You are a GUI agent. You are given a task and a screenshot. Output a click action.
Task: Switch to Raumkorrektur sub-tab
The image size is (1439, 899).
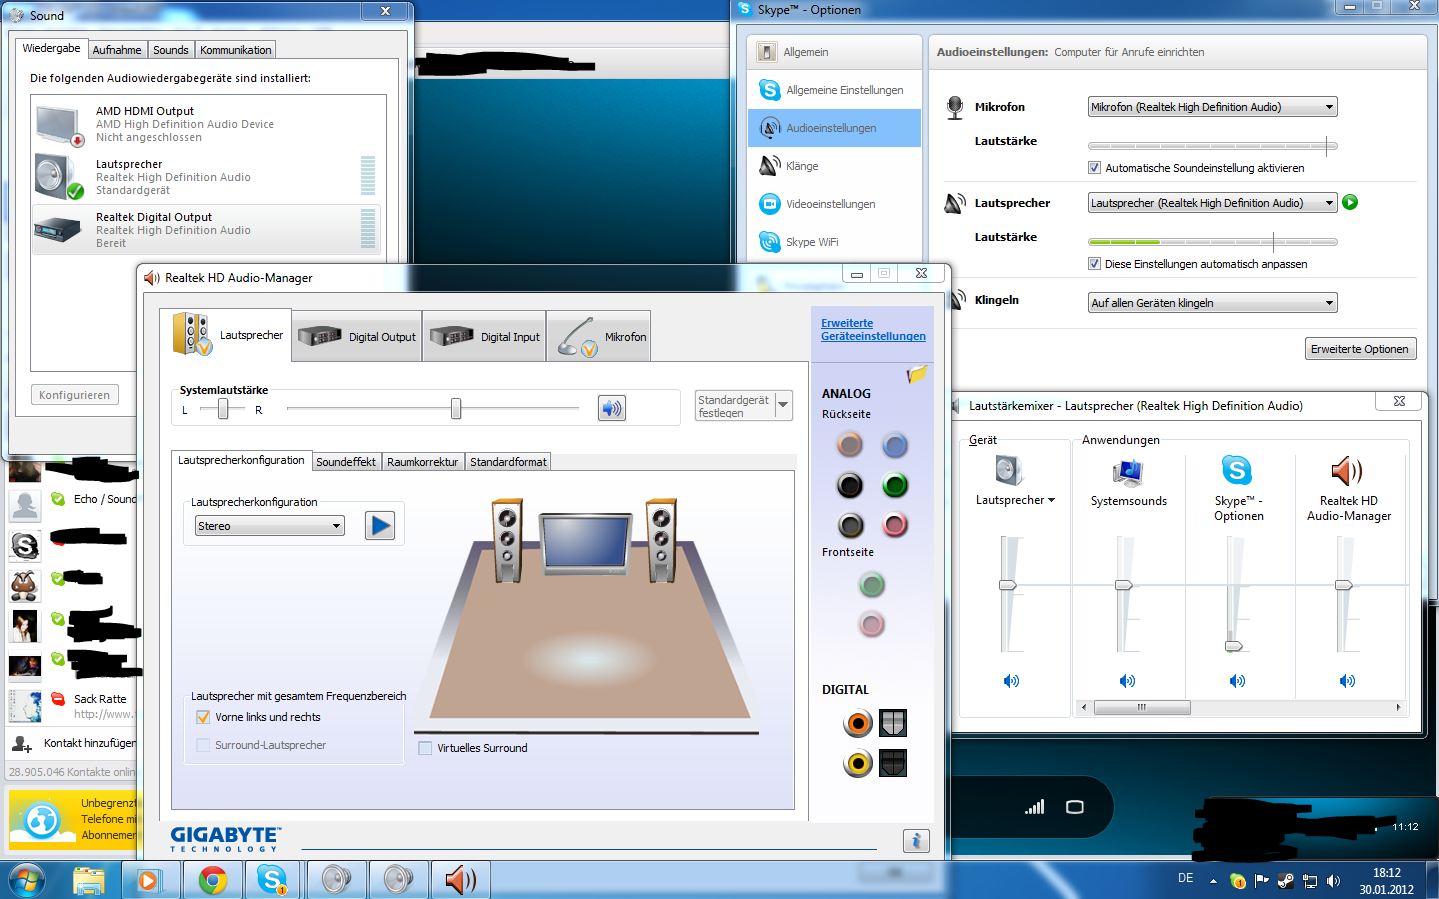[422, 462]
